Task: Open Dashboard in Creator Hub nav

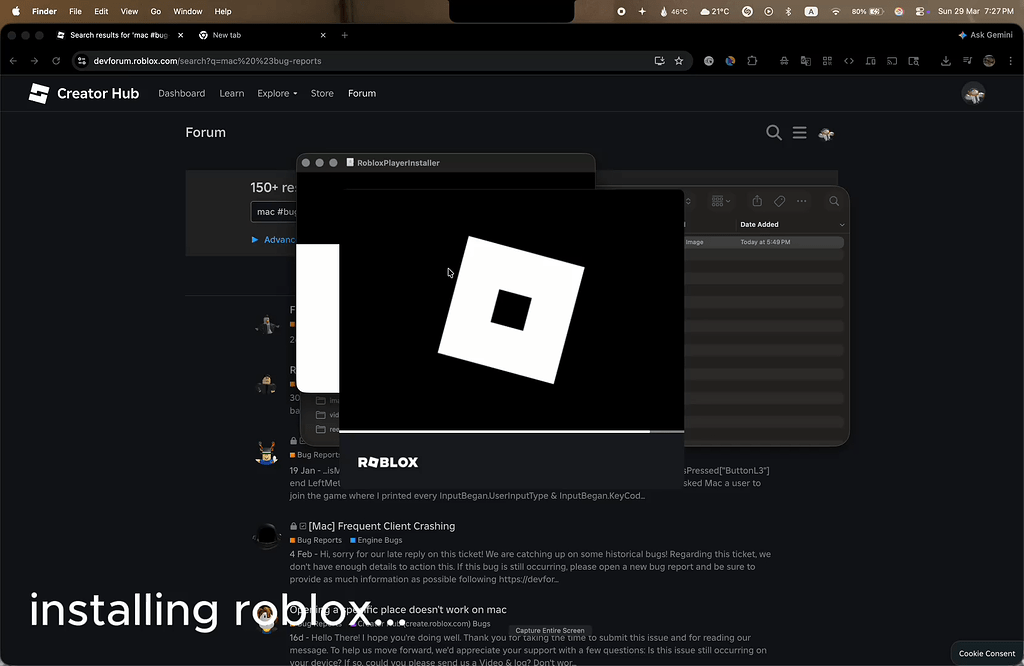Action: click(x=182, y=93)
